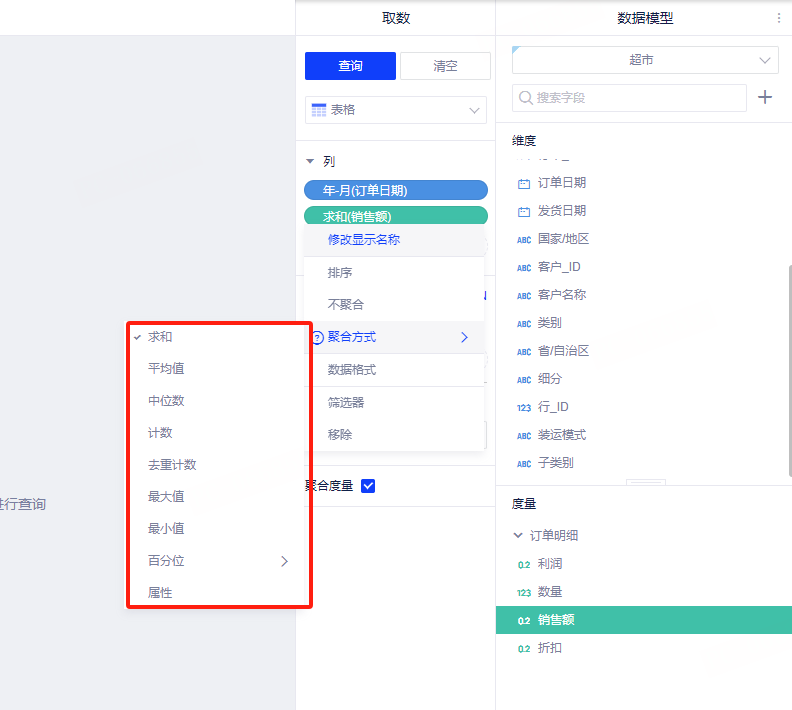Click the 搜索字段 search box
The image size is (792, 710).
click(x=630, y=98)
